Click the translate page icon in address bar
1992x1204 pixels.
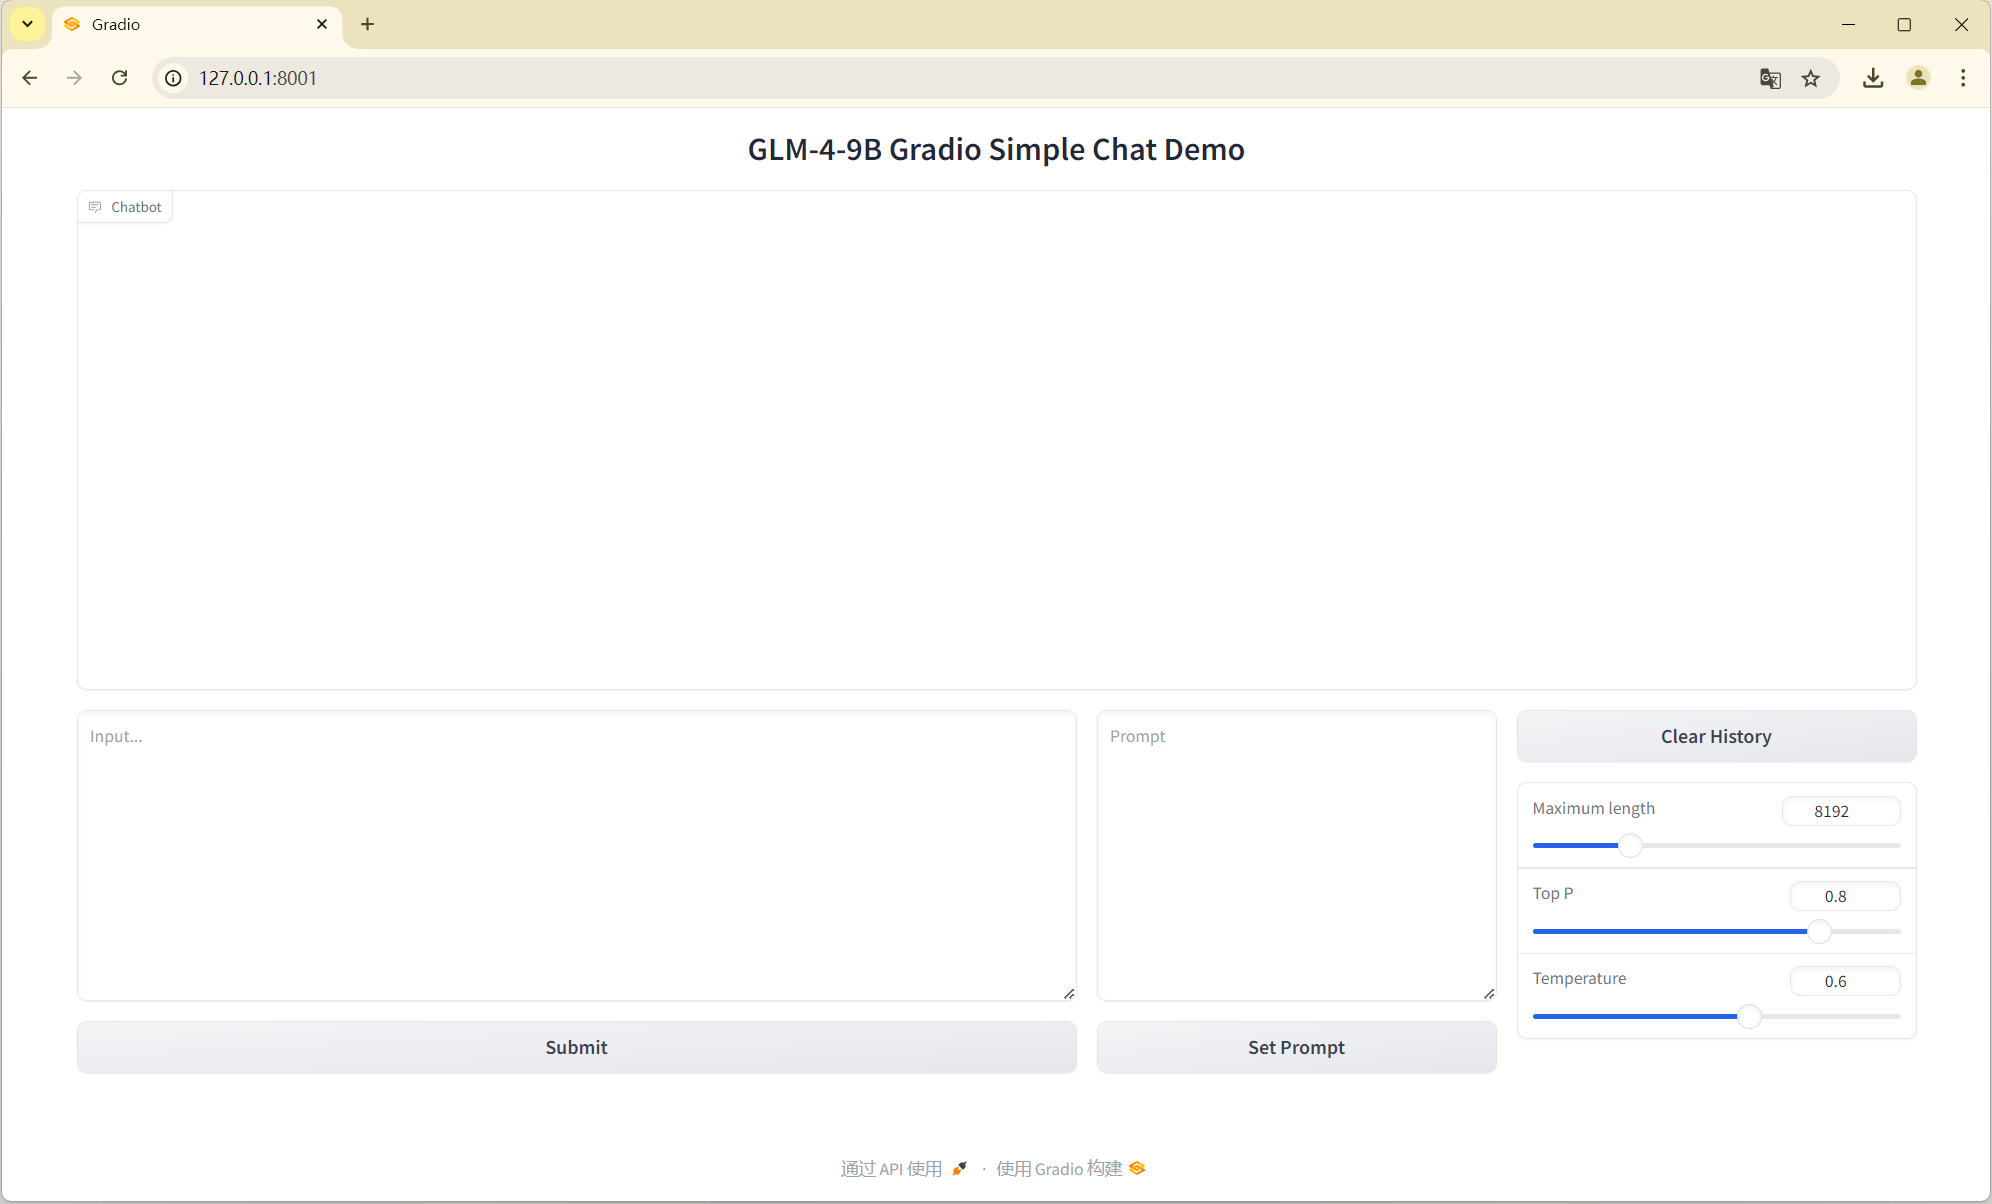tap(1770, 78)
